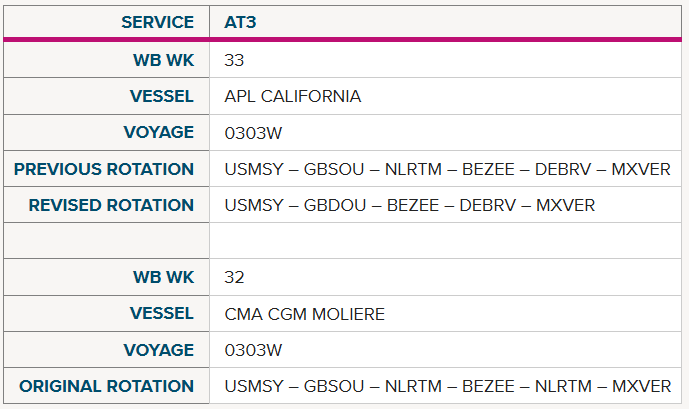Click the first VESSEL label
Image resolution: width=689 pixels, height=409 pixels.
coord(162,96)
